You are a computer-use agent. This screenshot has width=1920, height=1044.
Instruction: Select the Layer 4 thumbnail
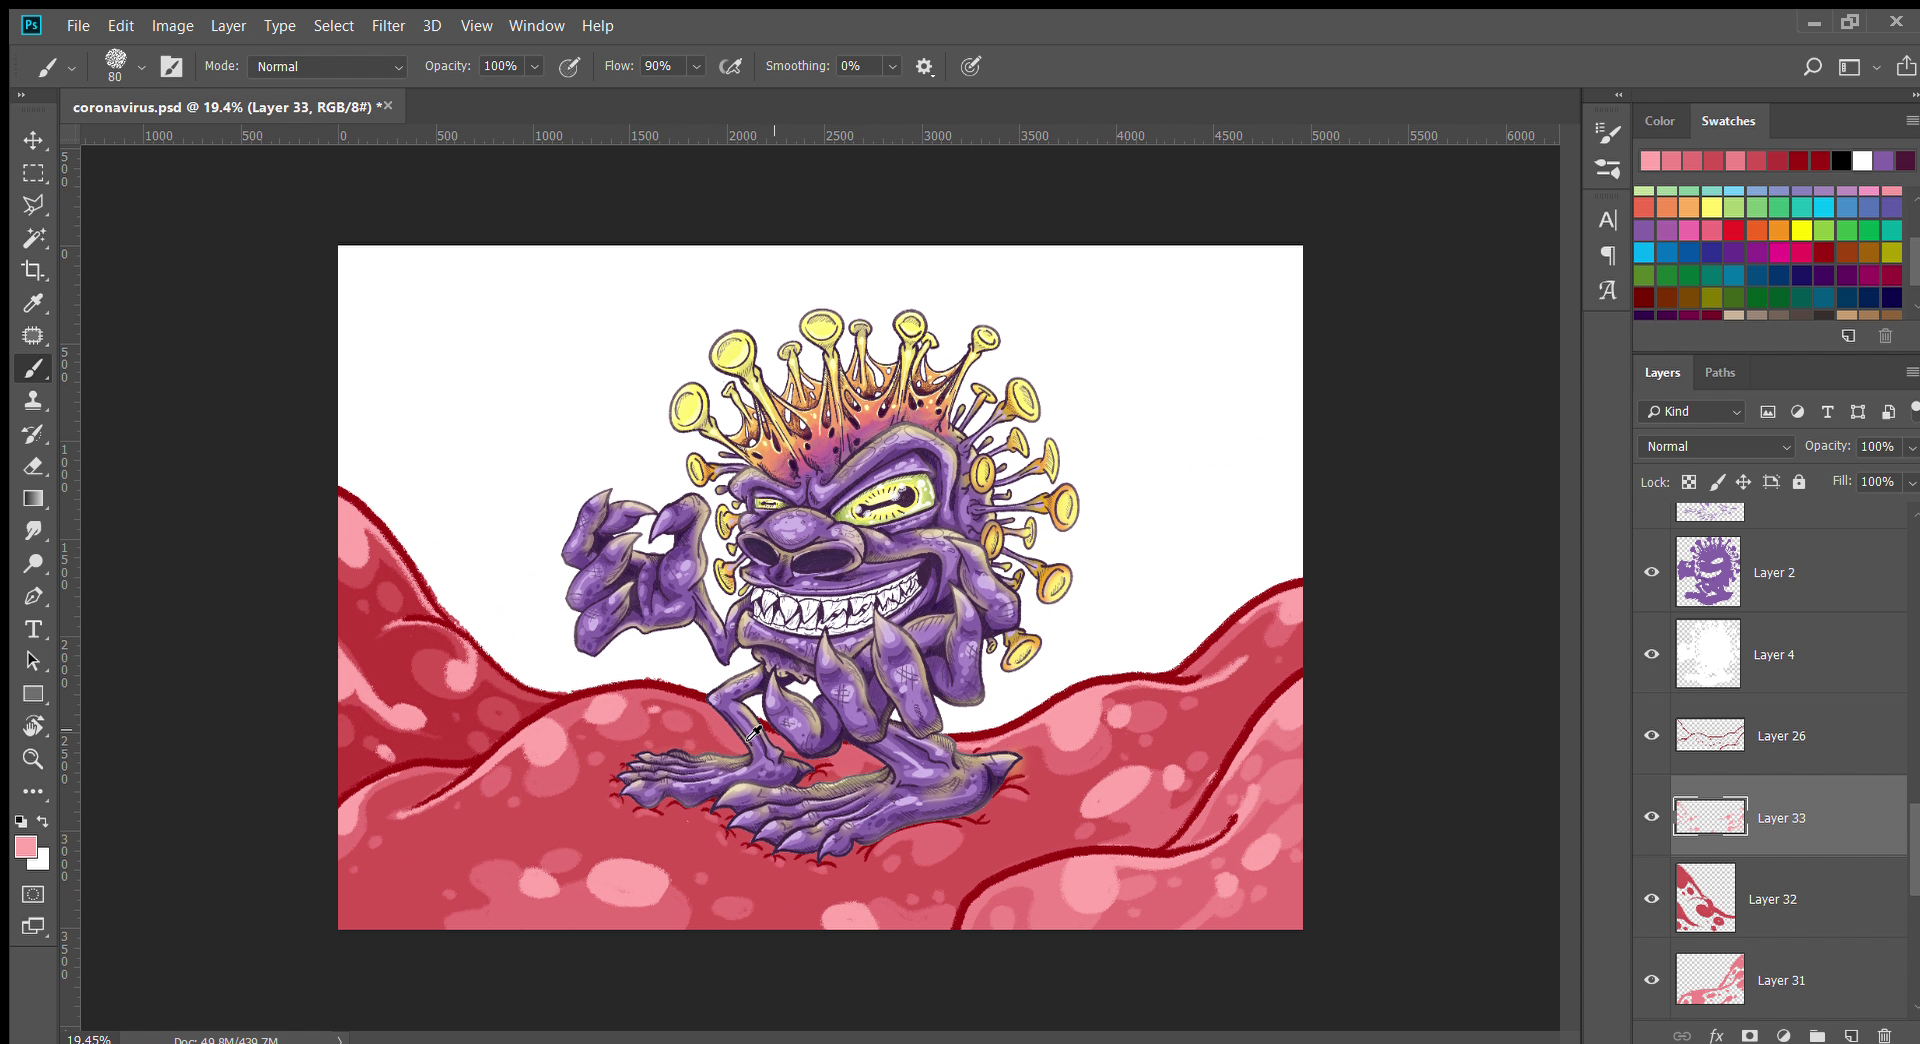point(1708,654)
